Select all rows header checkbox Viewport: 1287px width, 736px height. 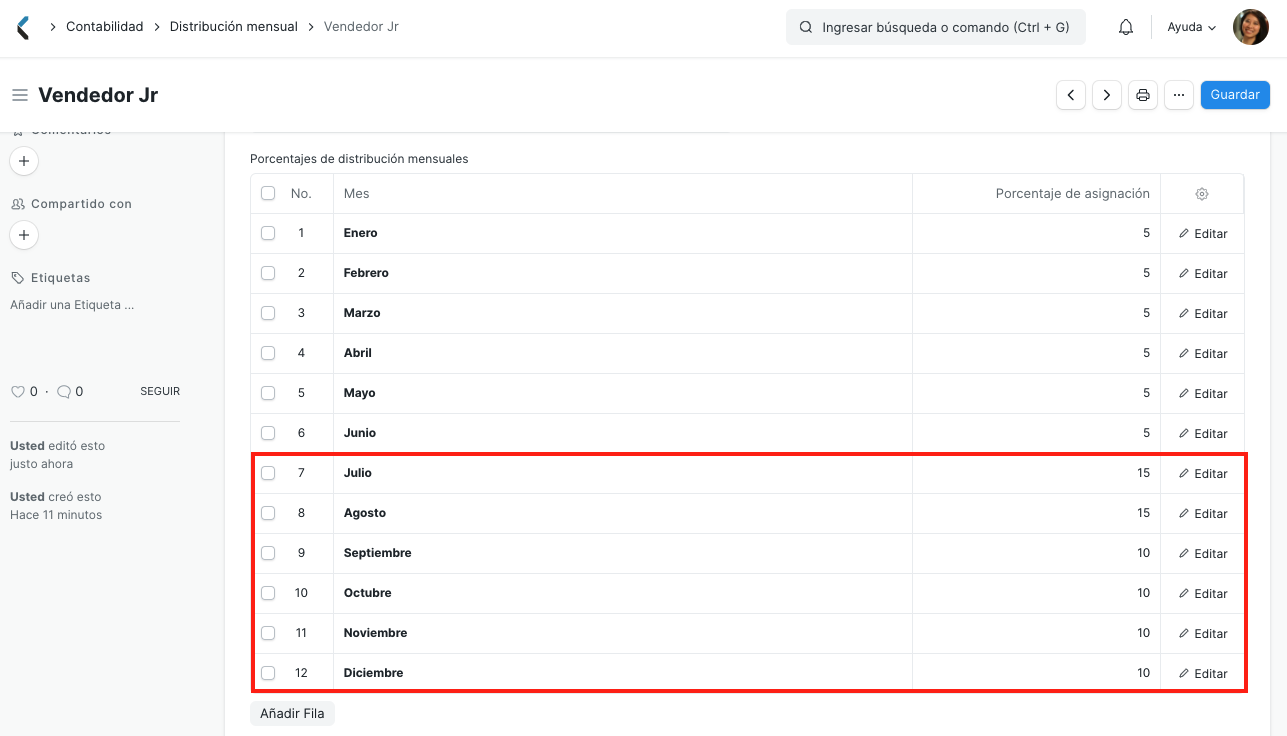tap(268, 193)
